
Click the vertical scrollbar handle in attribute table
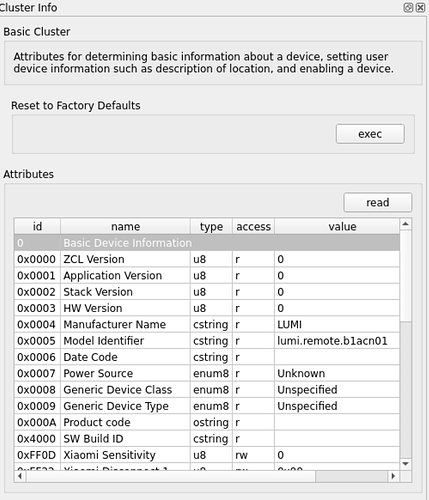point(405,276)
